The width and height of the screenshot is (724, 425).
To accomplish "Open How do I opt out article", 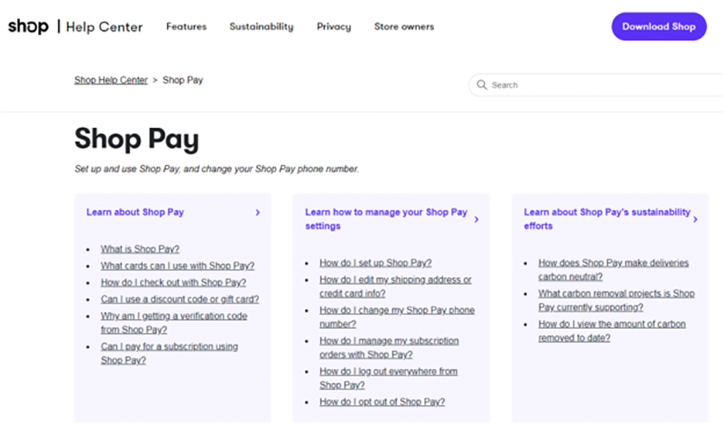I will [382, 402].
